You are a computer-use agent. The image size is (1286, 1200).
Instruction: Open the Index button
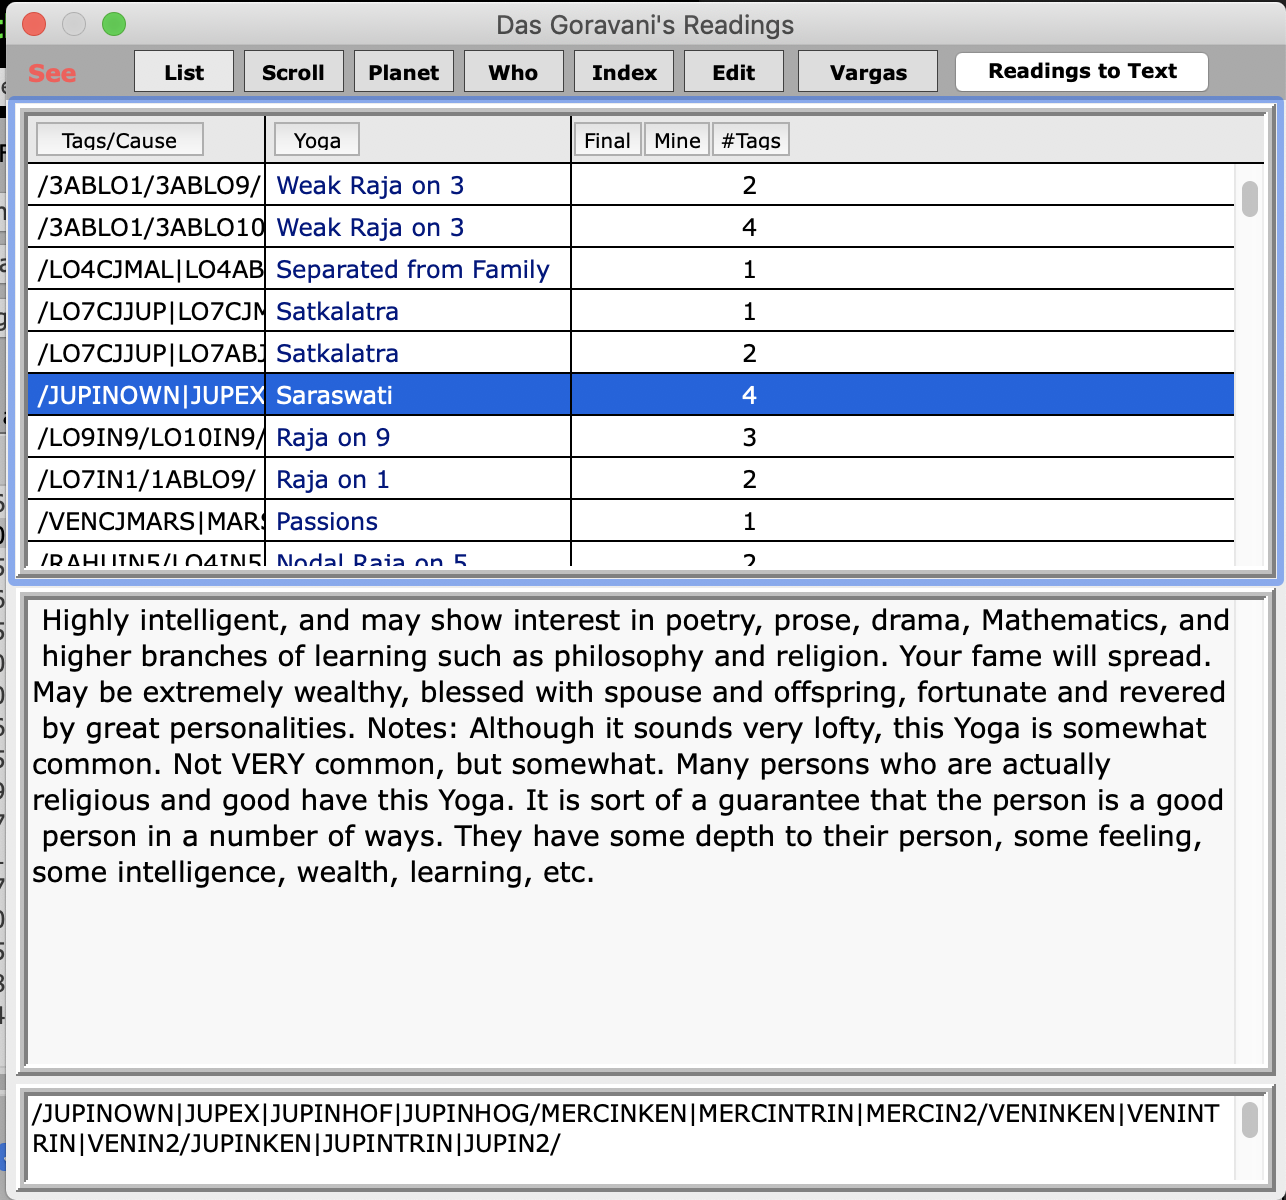coord(624,72)
